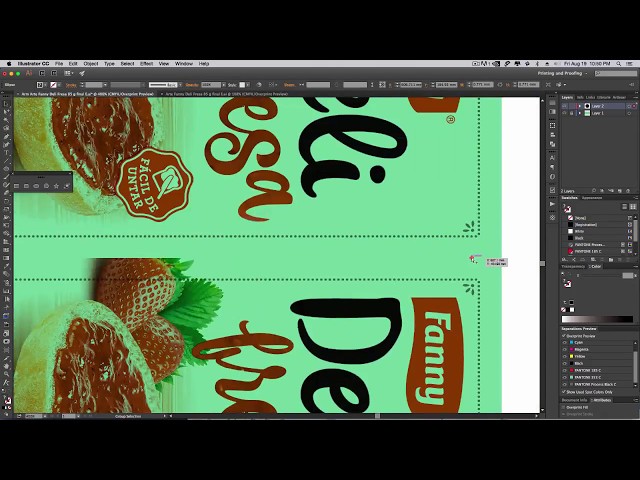The image size is (640, 480).
Task: Toggle the Overprint Preview checkbox
Action: tap(564, 336)
